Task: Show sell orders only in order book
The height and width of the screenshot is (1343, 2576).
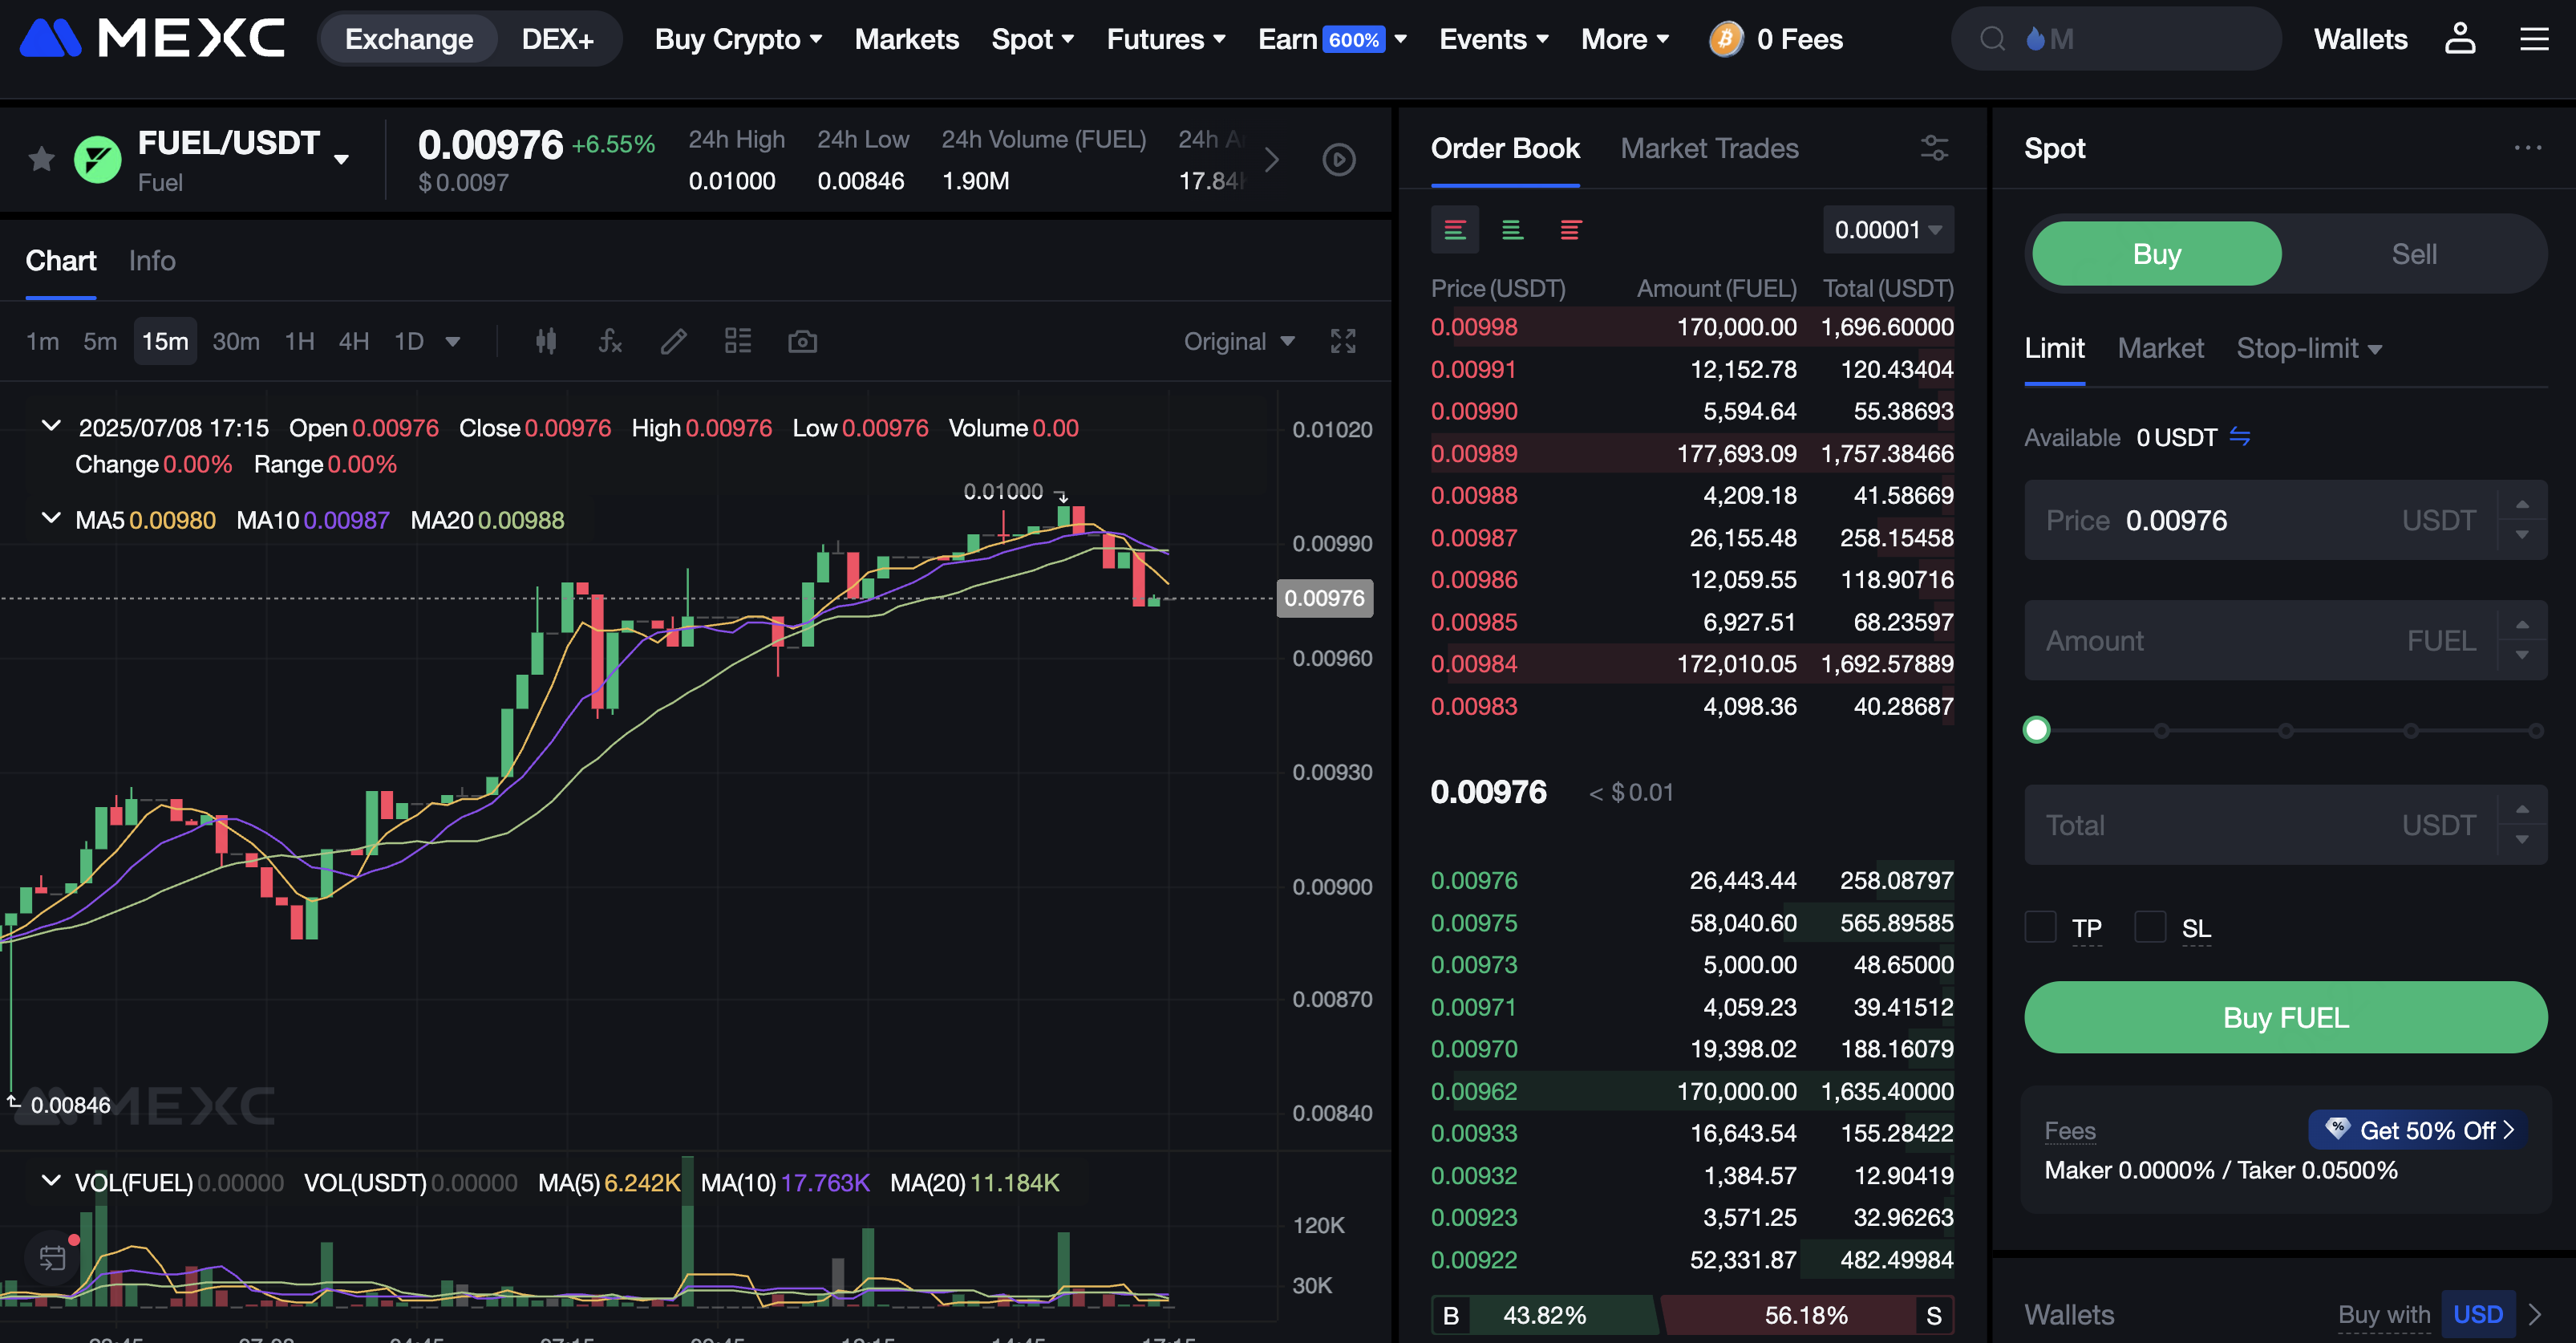Action: [x=1570, y=231]
